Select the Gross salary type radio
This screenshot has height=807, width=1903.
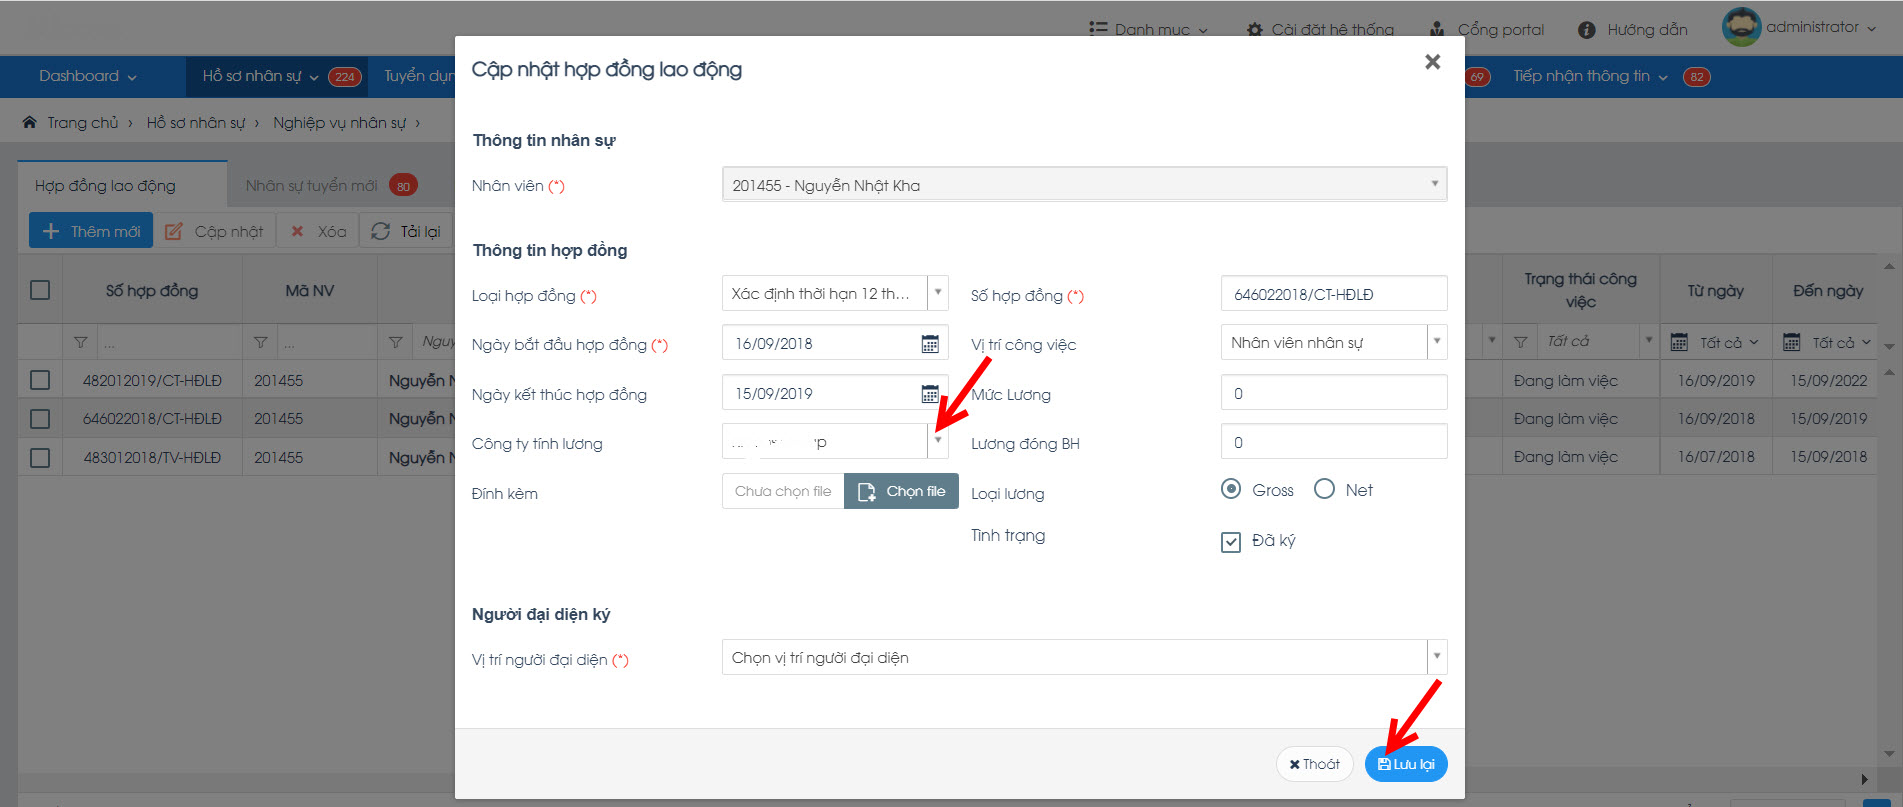pos(1231,489)
